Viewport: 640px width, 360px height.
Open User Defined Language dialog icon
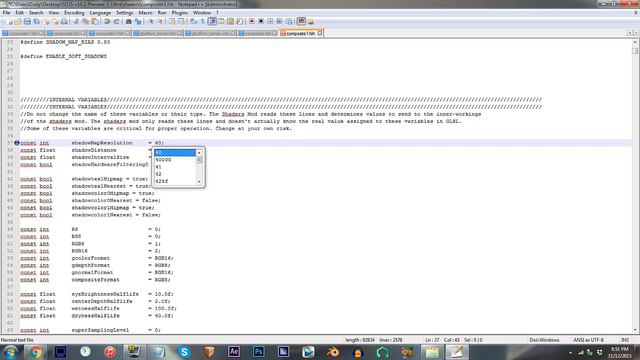(221, 21)
